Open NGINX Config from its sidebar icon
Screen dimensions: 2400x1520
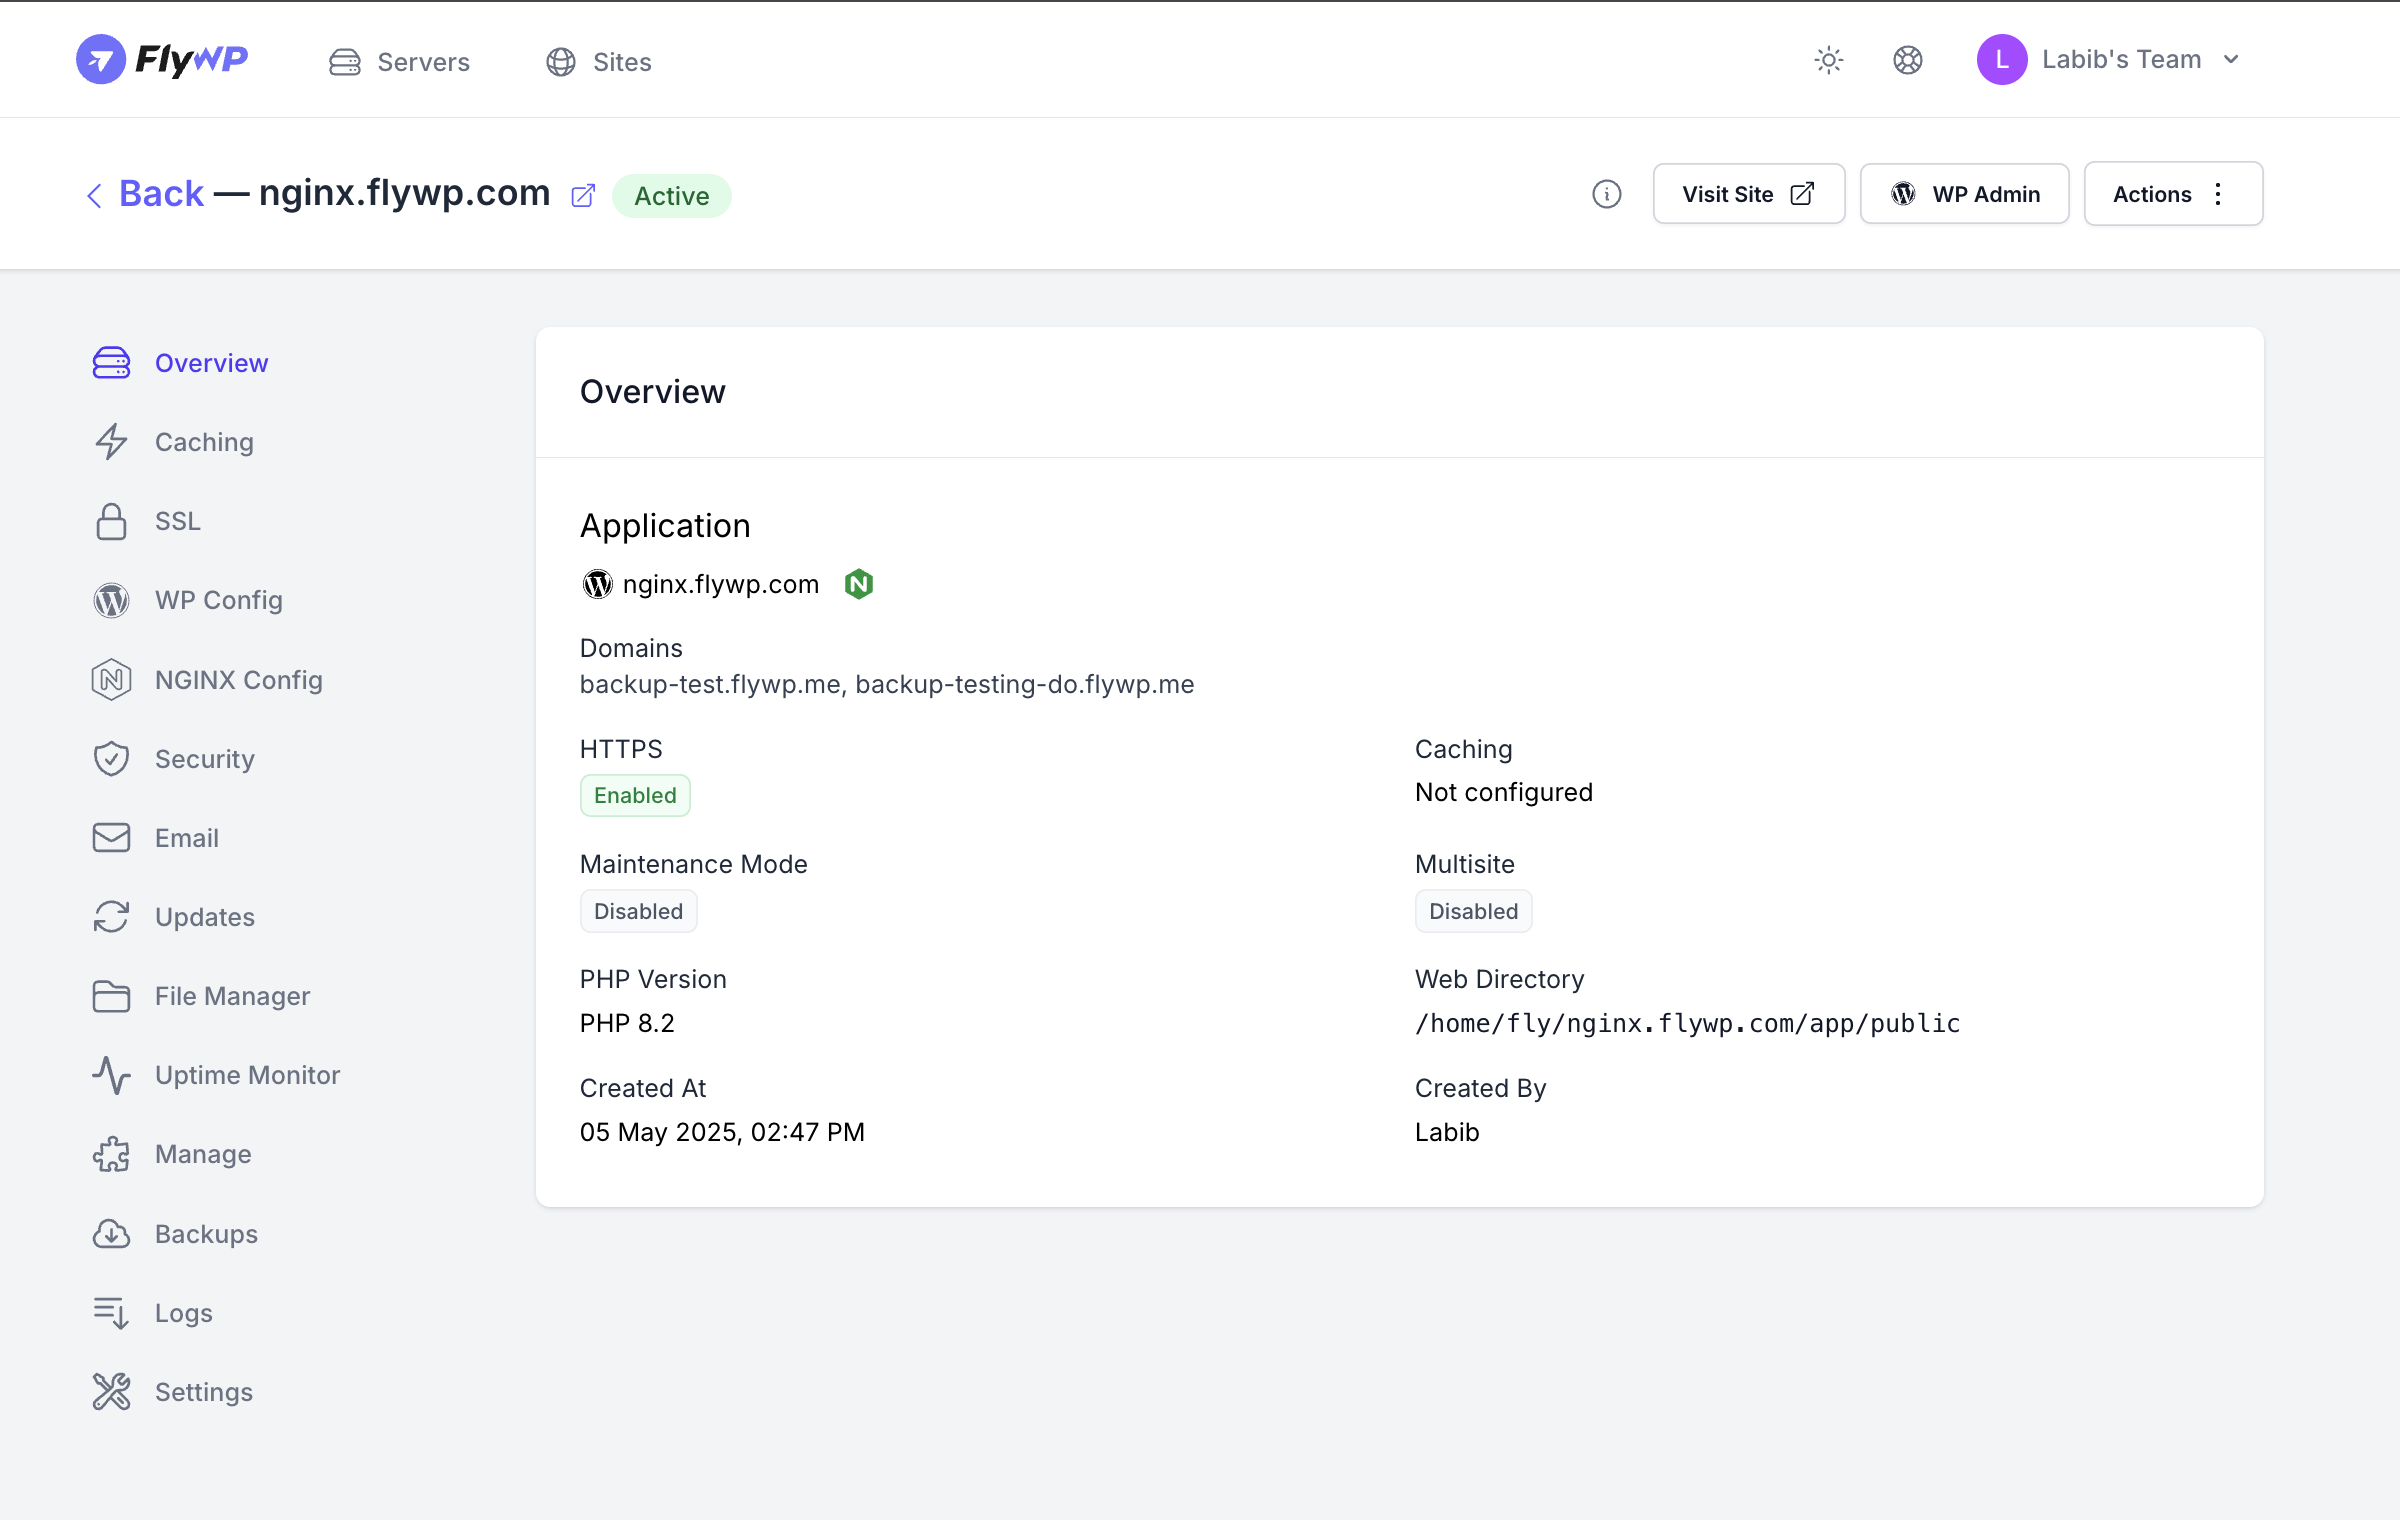110,679
